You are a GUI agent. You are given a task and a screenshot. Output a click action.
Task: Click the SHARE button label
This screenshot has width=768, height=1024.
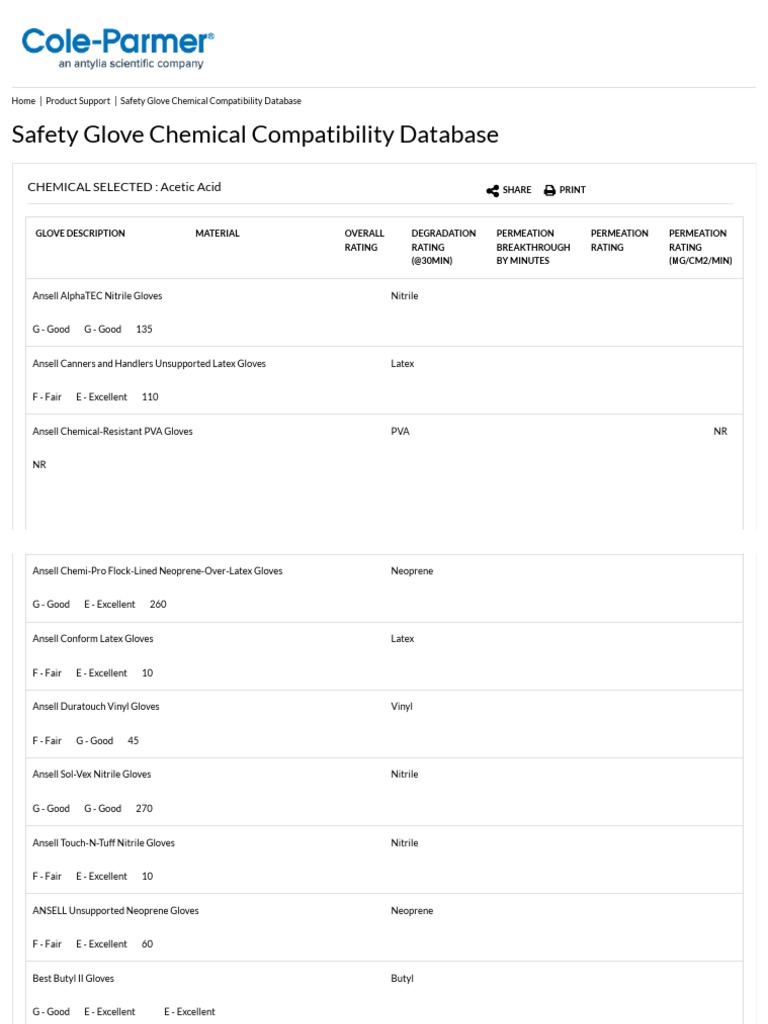[517, 190]
